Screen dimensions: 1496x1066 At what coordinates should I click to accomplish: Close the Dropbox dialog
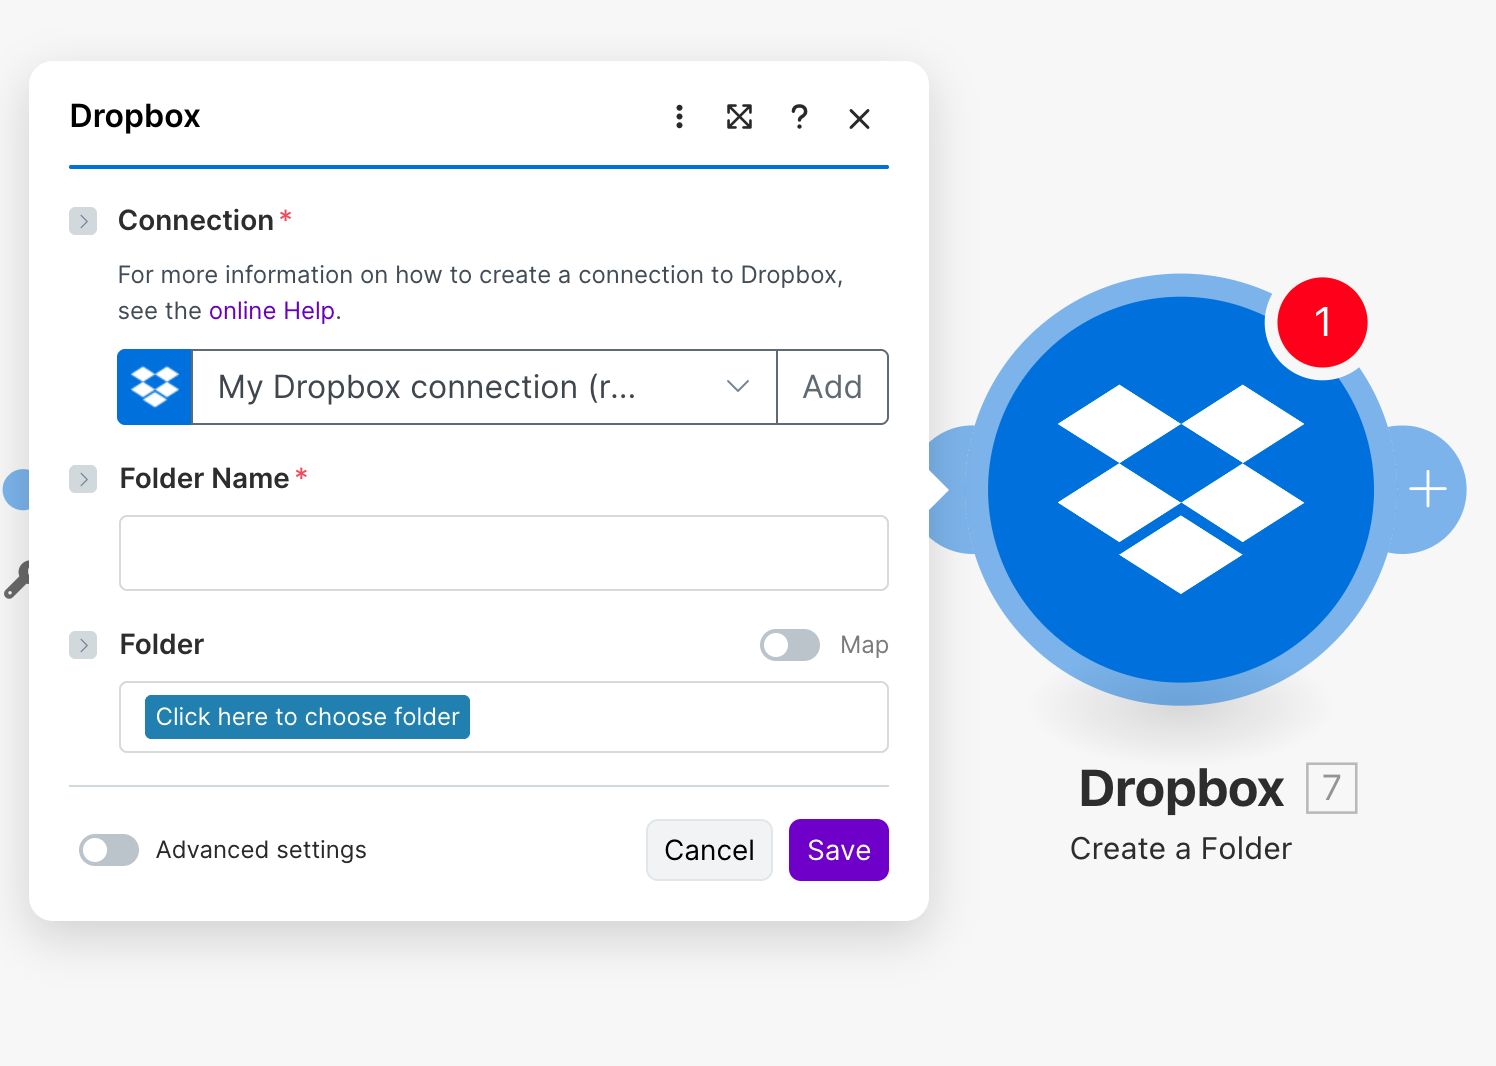859,119
